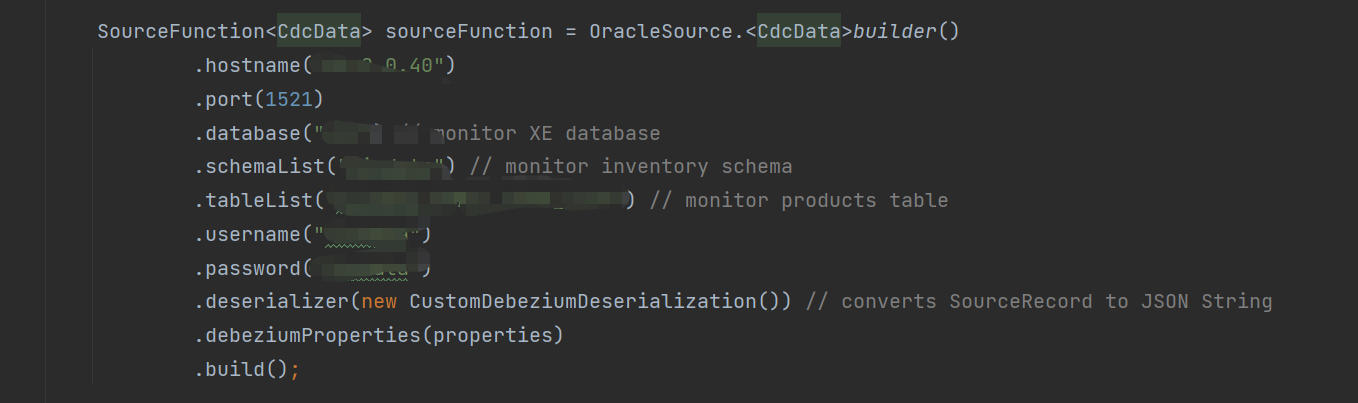Click the debeziumProperties method call
The width and height of the screenshot is (1358, 403).
tap(311, 335)
